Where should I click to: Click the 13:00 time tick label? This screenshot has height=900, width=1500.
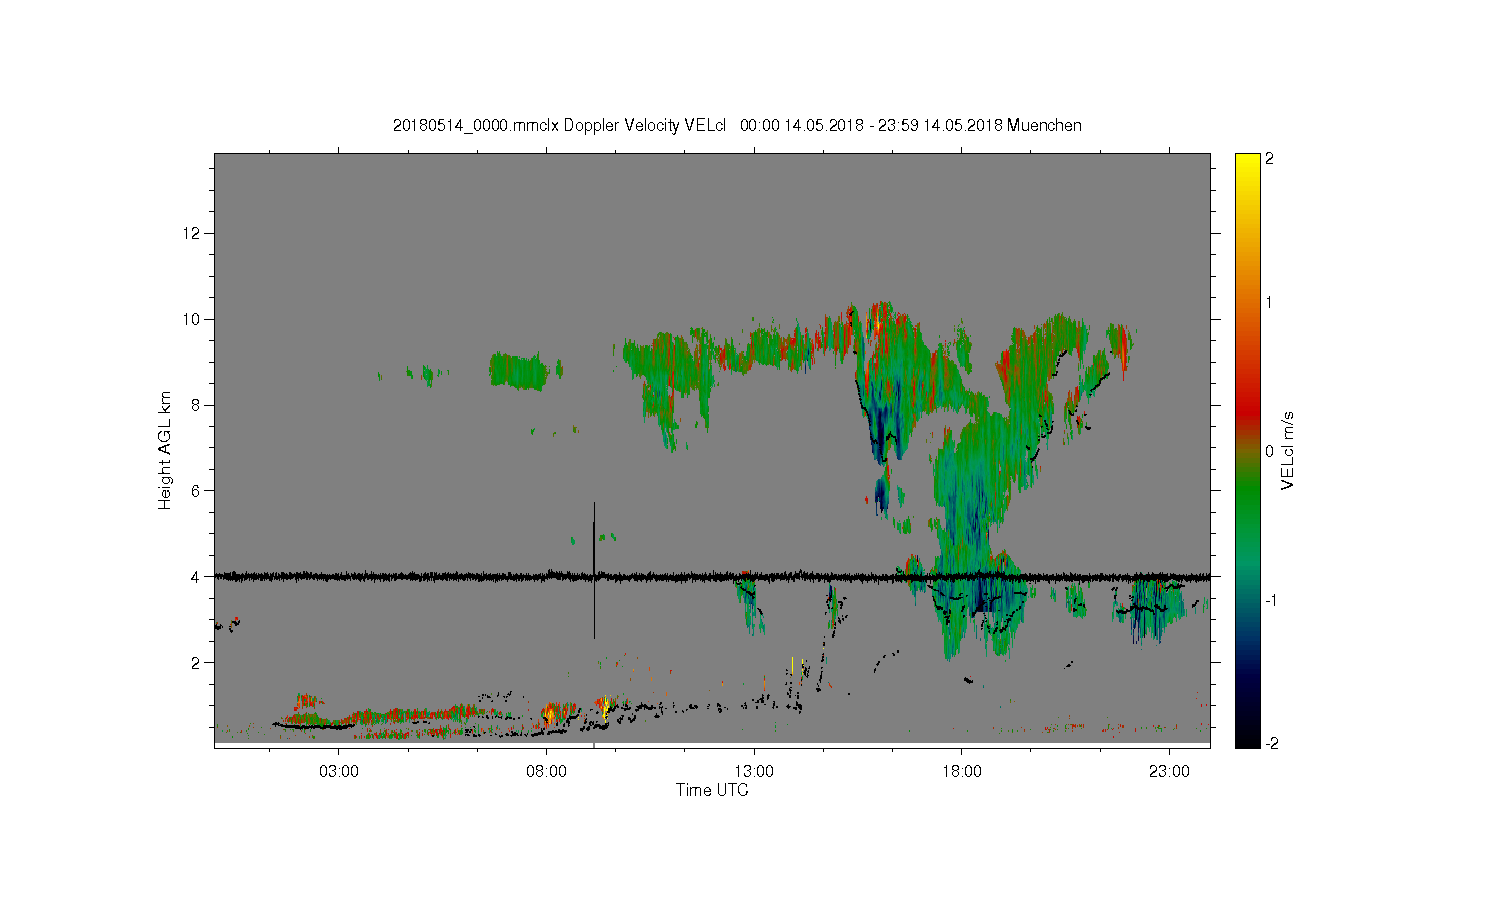tap(754, 772)
